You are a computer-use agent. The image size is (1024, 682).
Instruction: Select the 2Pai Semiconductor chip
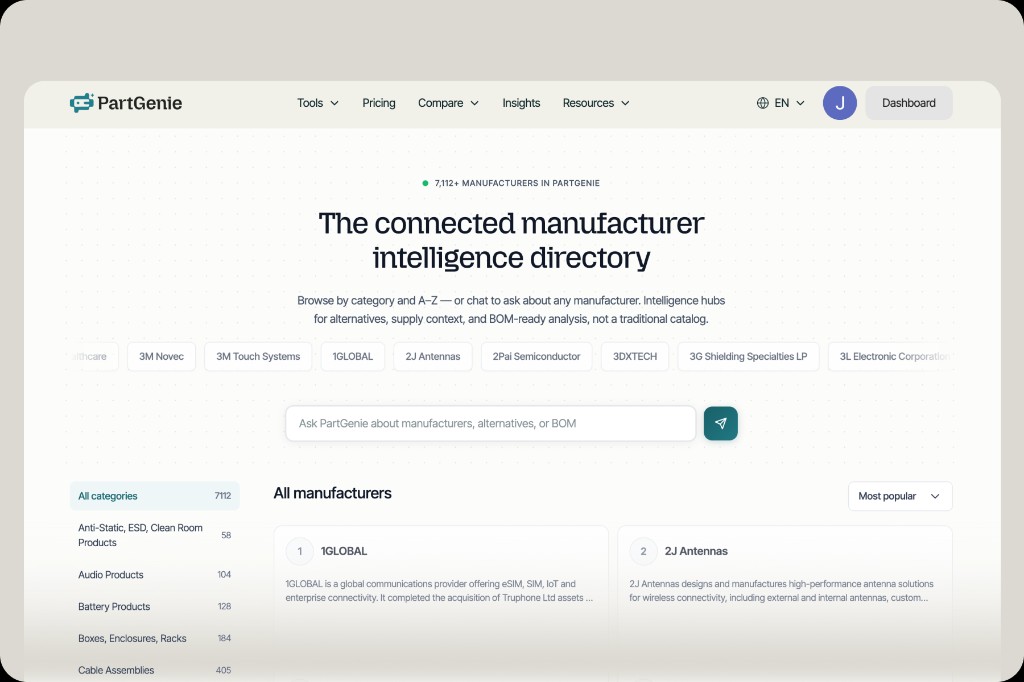coord(536,356)
